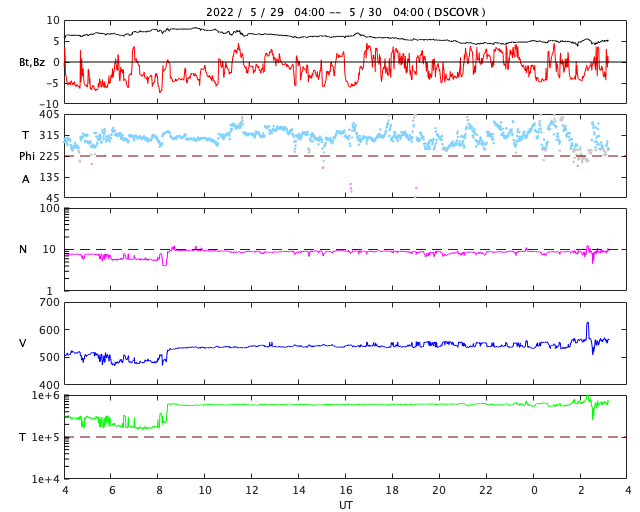Viewport: 640px width, 512px height.
Task: Click the "18" hour tick on the UT axis
Action: pyautogui.click(x=392, y=490)
